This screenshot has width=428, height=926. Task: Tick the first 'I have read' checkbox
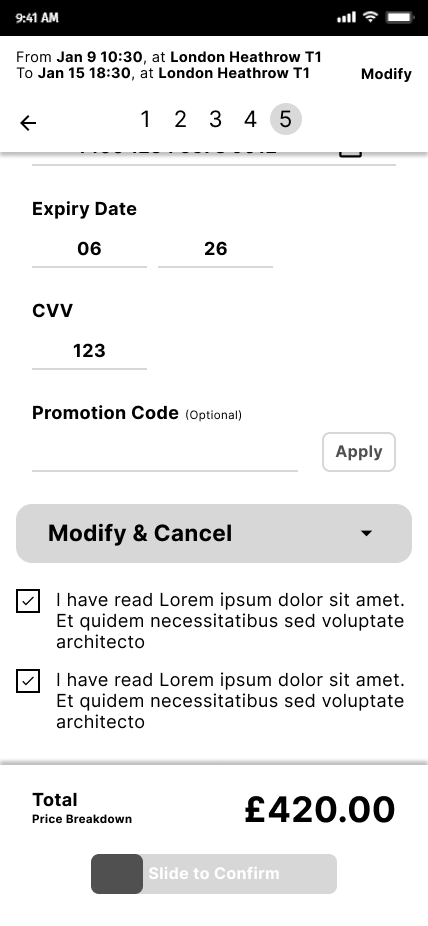[28, 601]
